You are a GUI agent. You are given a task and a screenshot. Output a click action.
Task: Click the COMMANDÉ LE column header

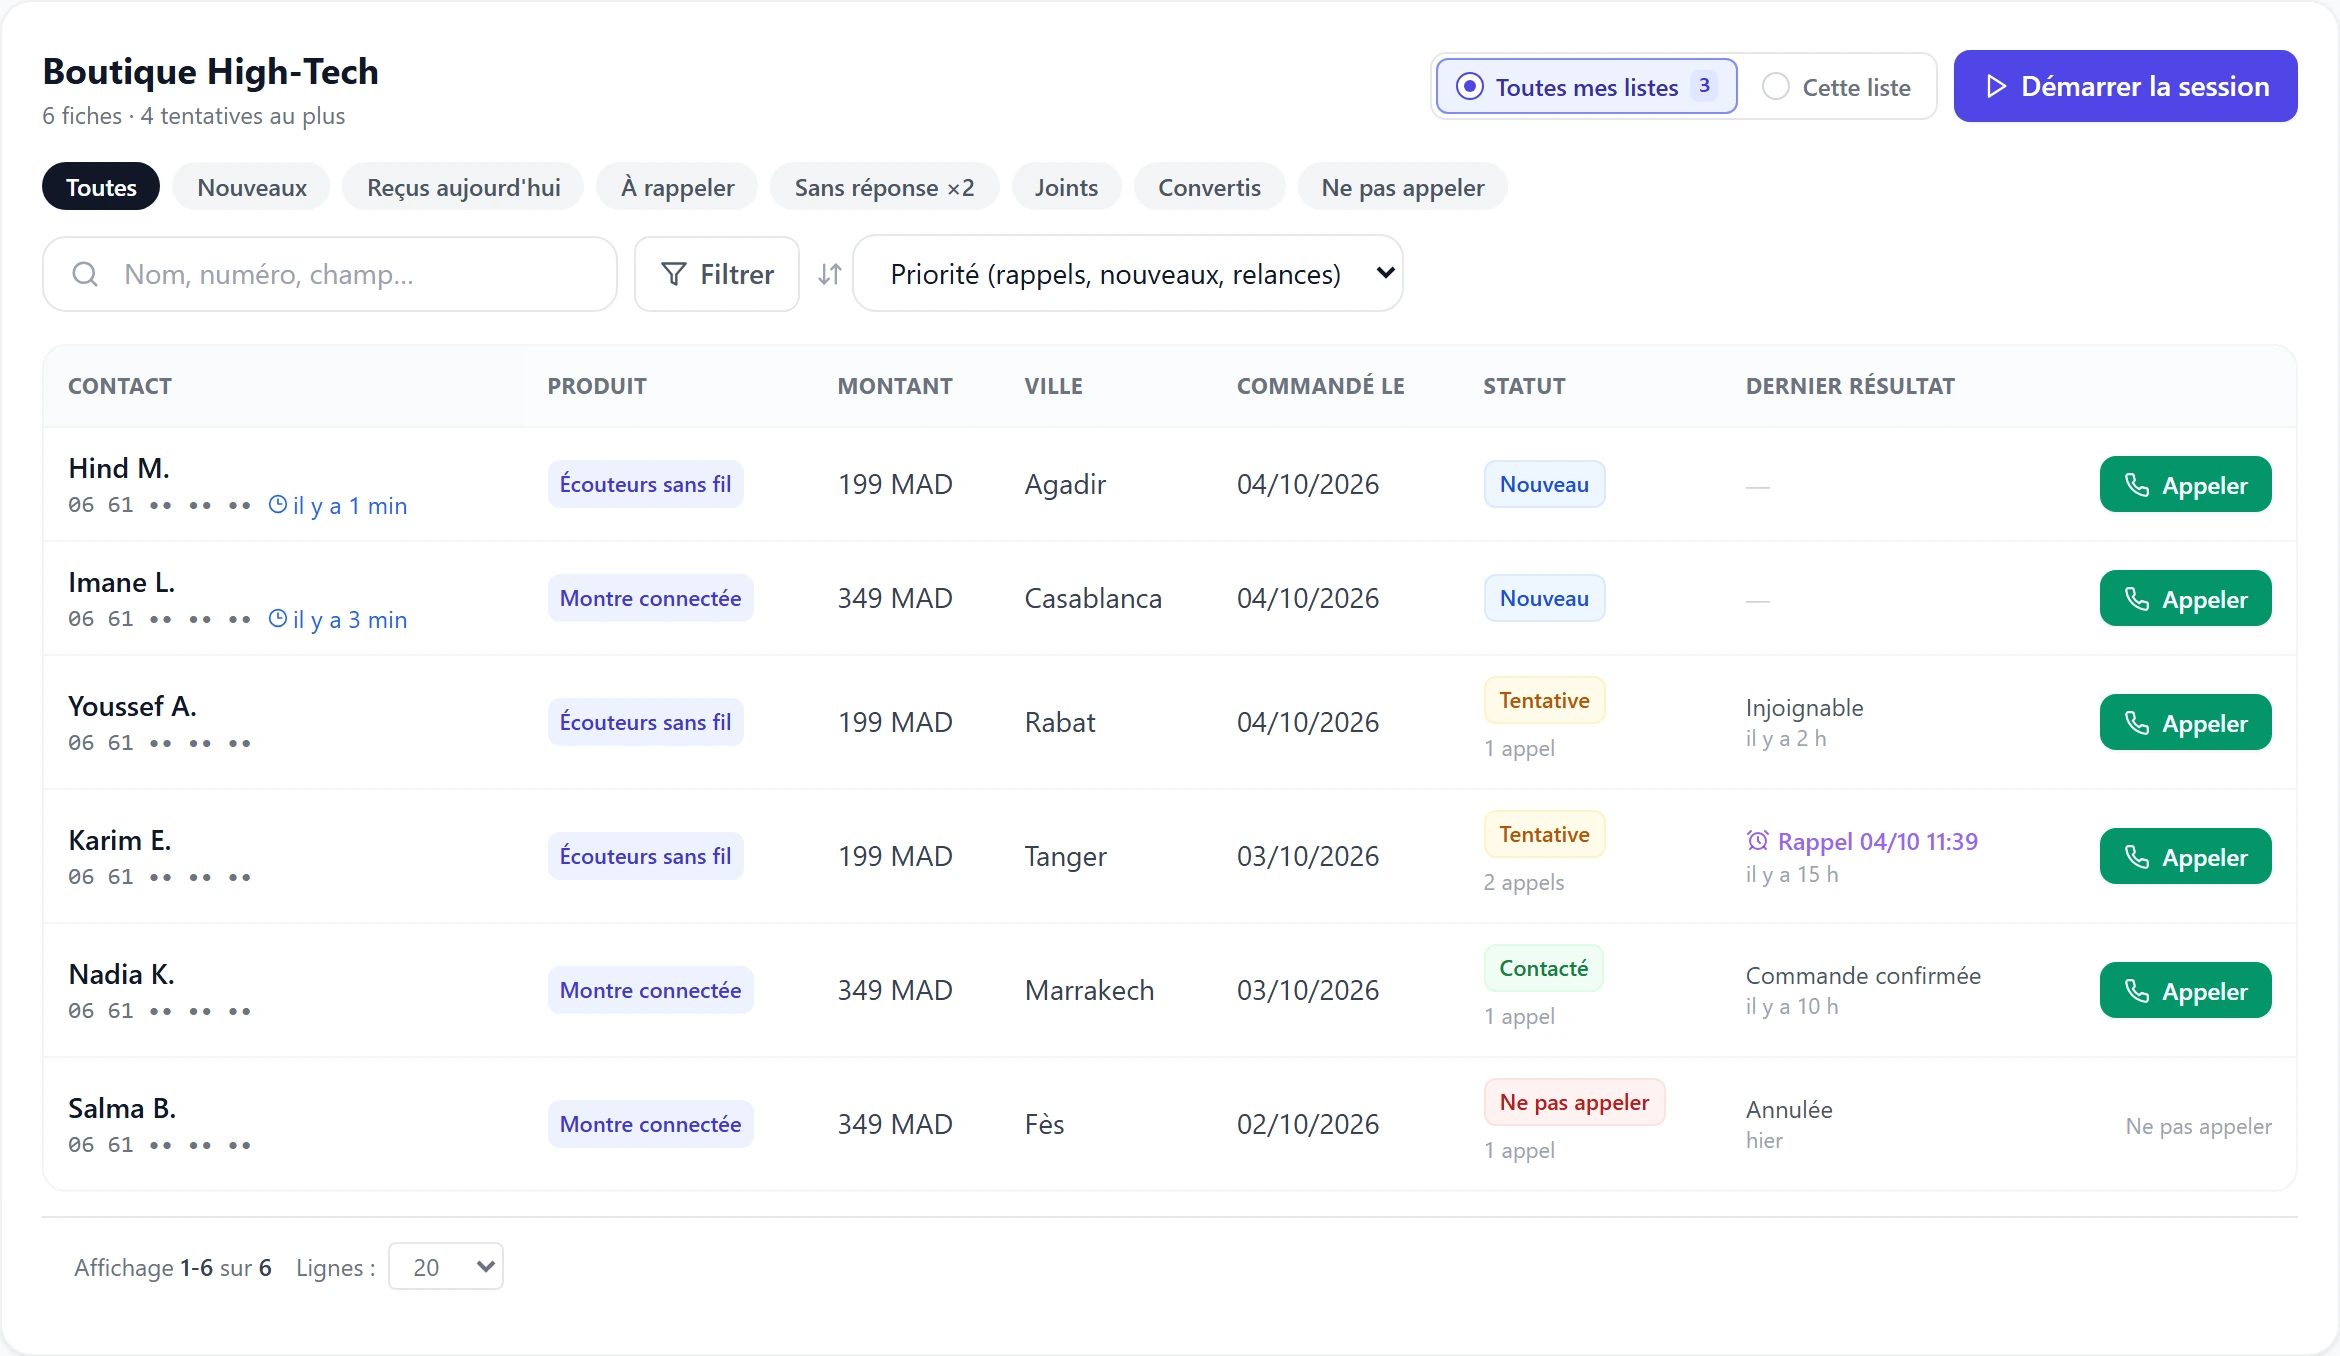(x=1320, y=386)
